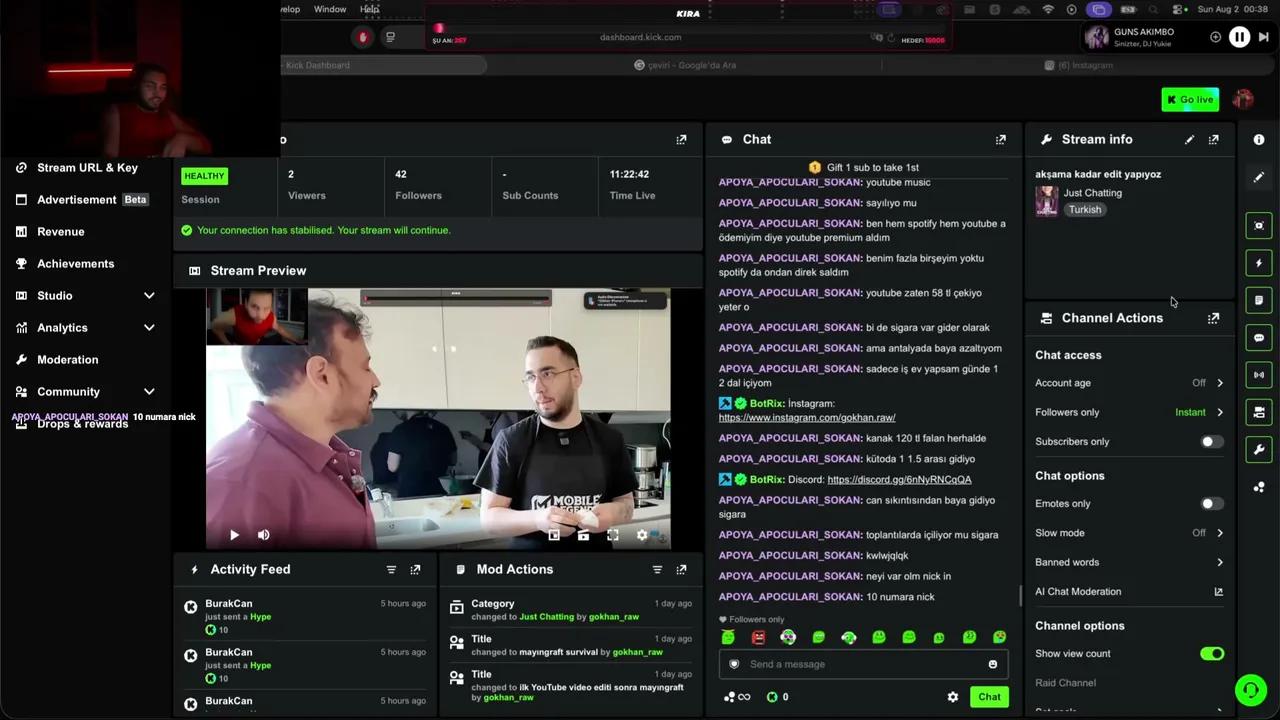
Task: Click the pencil edit icon in right sidebar
Action: click(1259, 177)
